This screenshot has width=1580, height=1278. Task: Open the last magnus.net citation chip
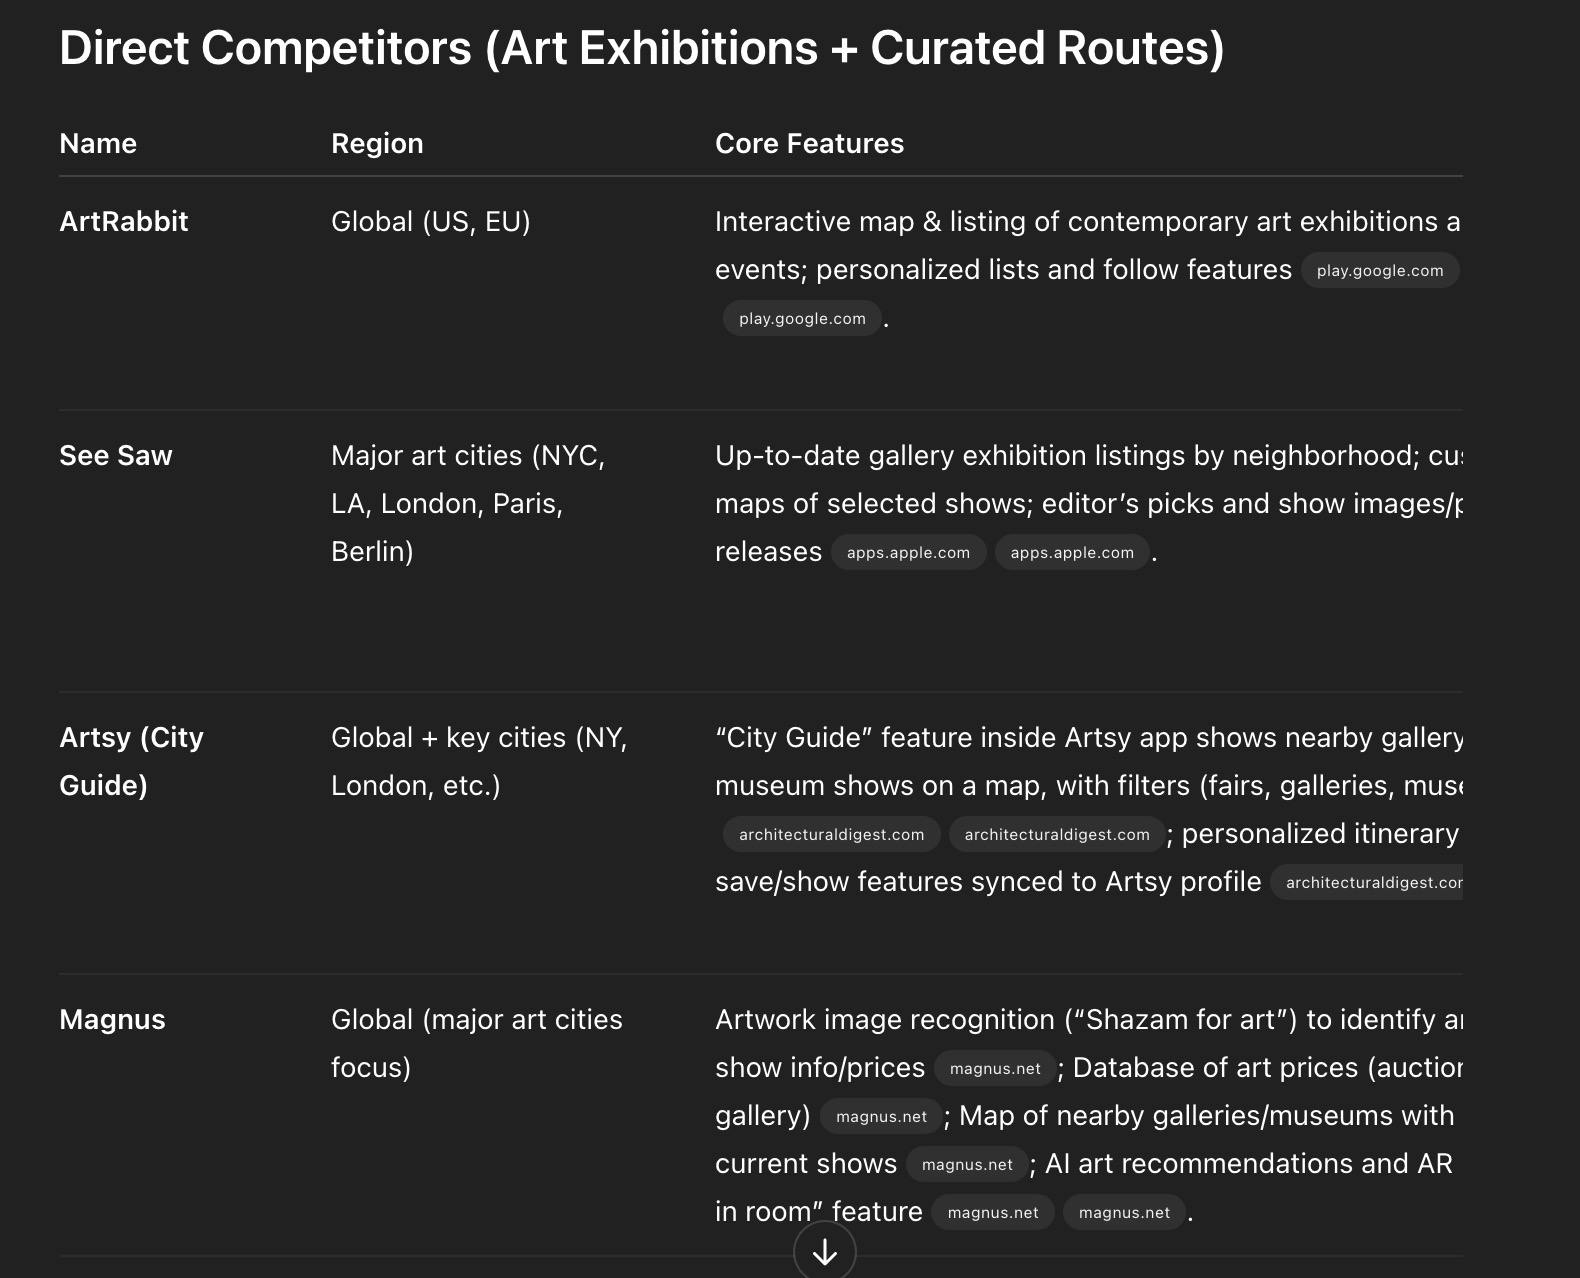[1124, 1212]
